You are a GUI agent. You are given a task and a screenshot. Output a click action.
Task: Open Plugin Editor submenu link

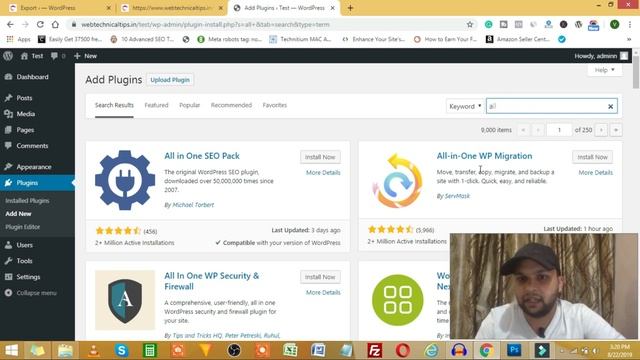(22, 227)
